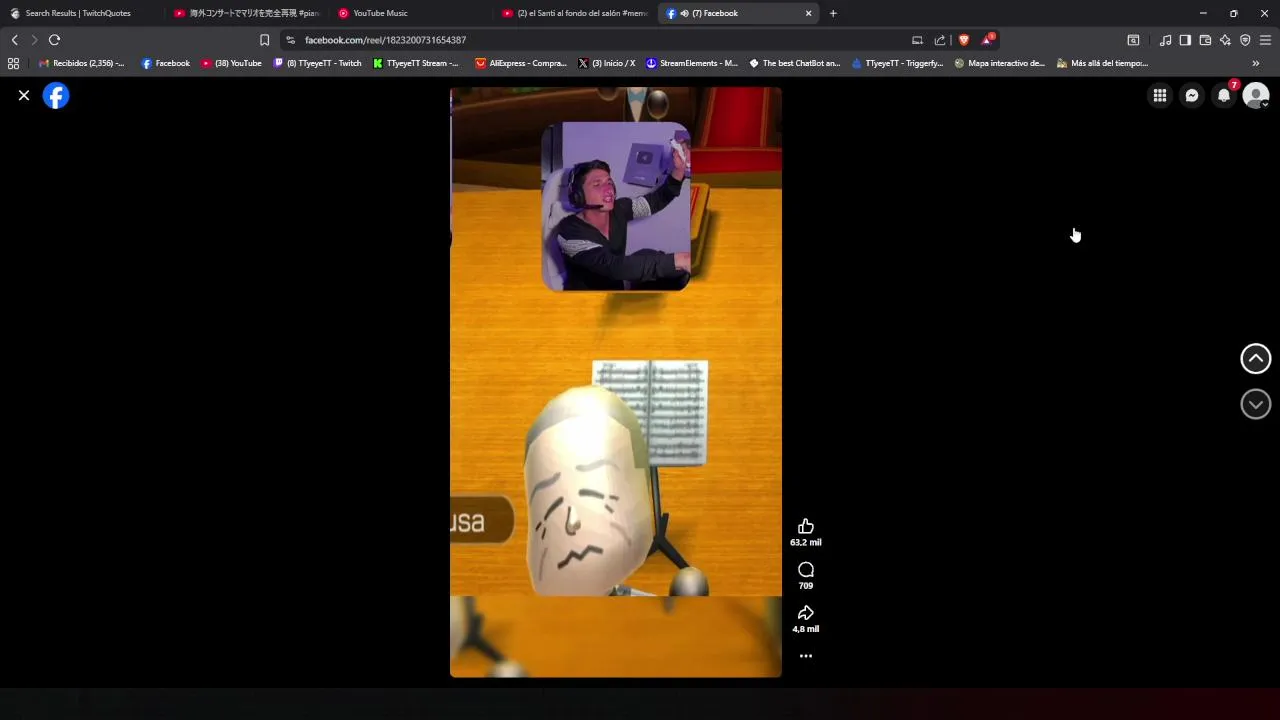The height and width of the screenshot is (720, 1280).
Task: Open The best ChatBot bookmark
Action: (x=795, y=63)
